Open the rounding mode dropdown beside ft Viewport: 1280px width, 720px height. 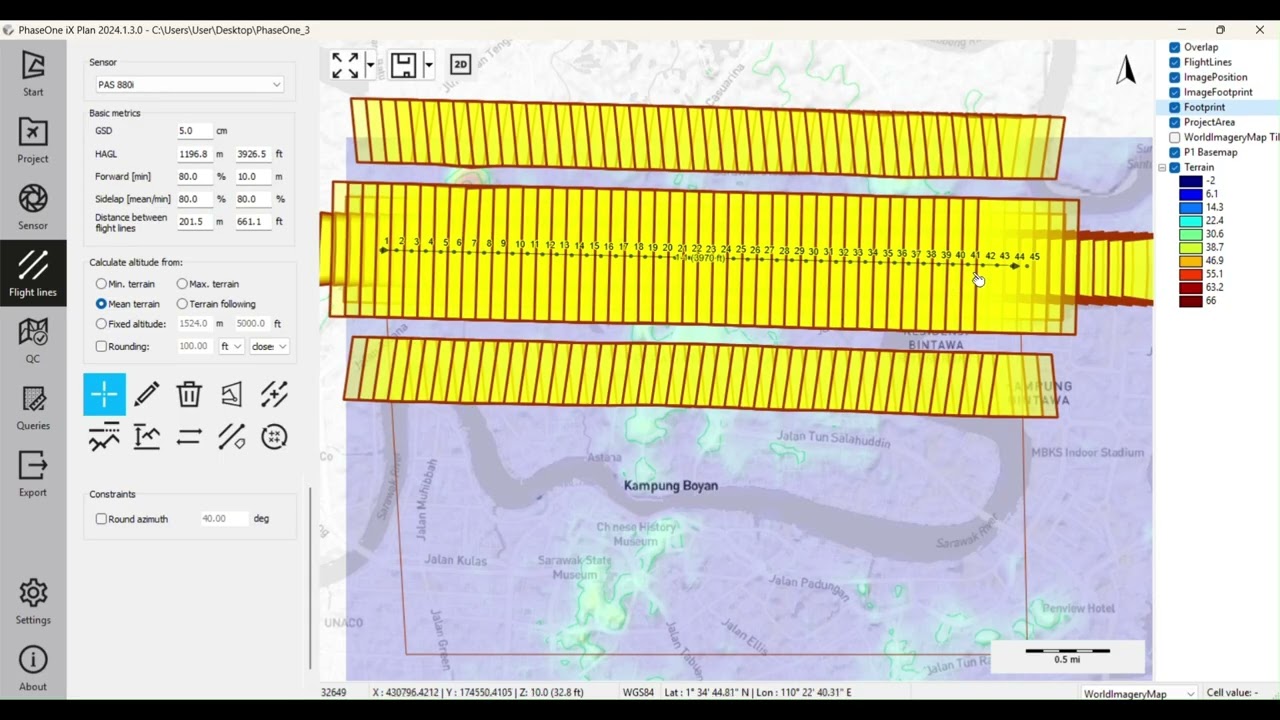(268, 346)
